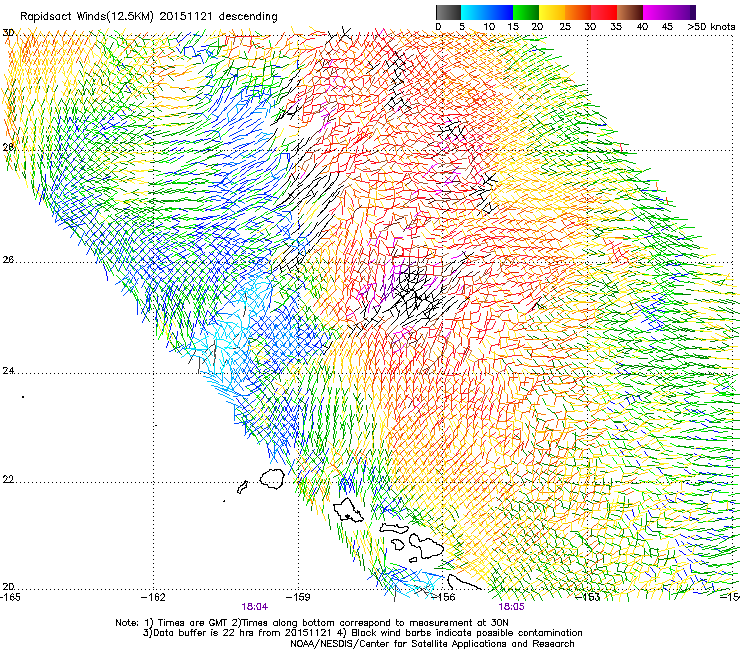Click the orange 25-30 knots legend swatch

pos(578,12)
